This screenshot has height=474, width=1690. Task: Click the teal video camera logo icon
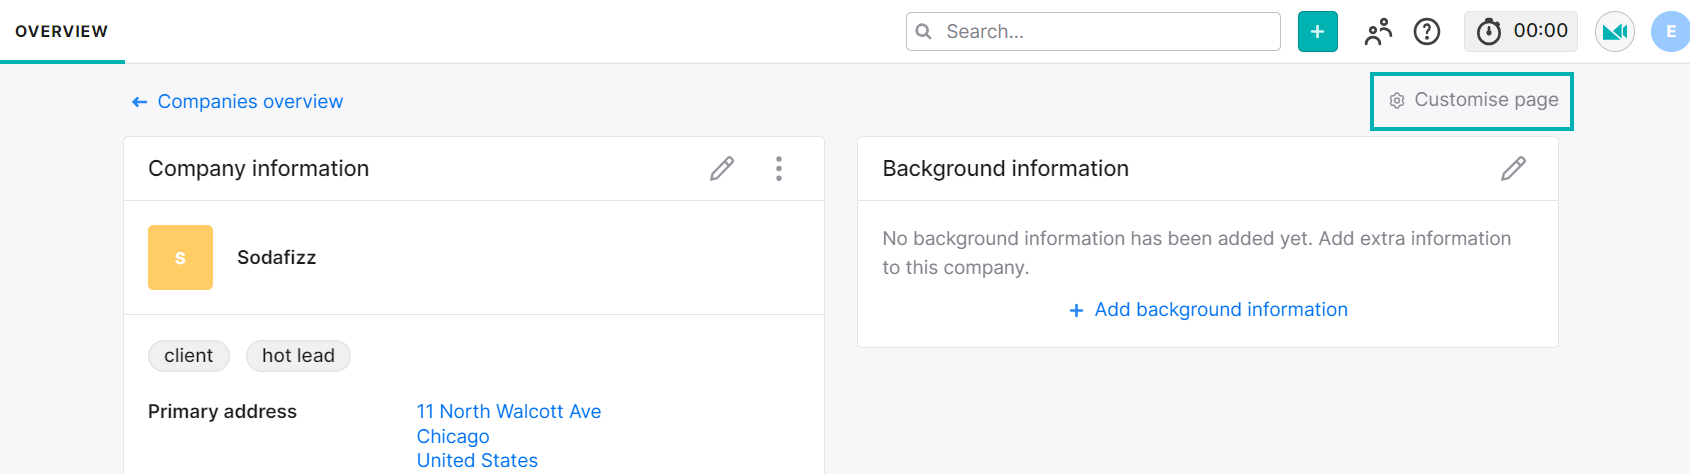tap(1614, 32)
